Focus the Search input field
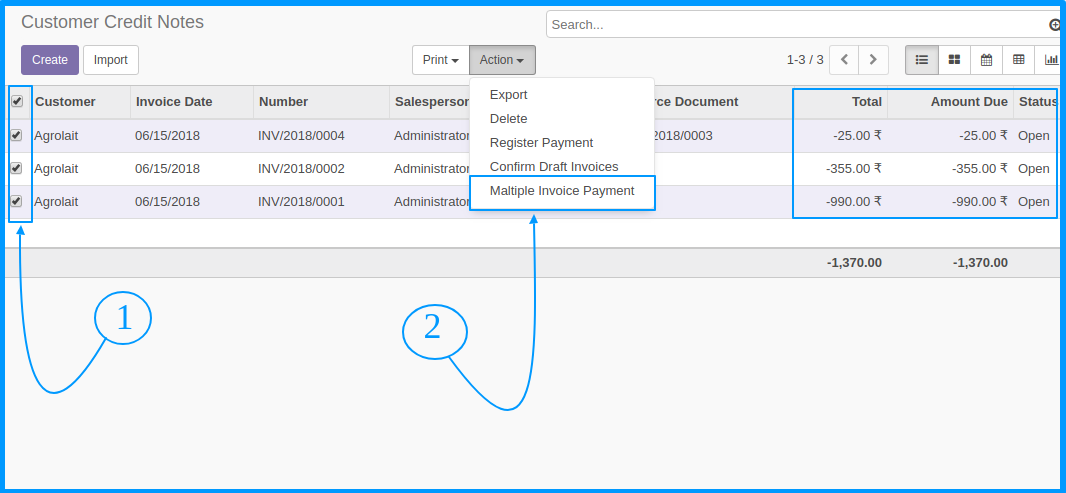This screenshot has width=1066, height=493. tap(795, 24)
